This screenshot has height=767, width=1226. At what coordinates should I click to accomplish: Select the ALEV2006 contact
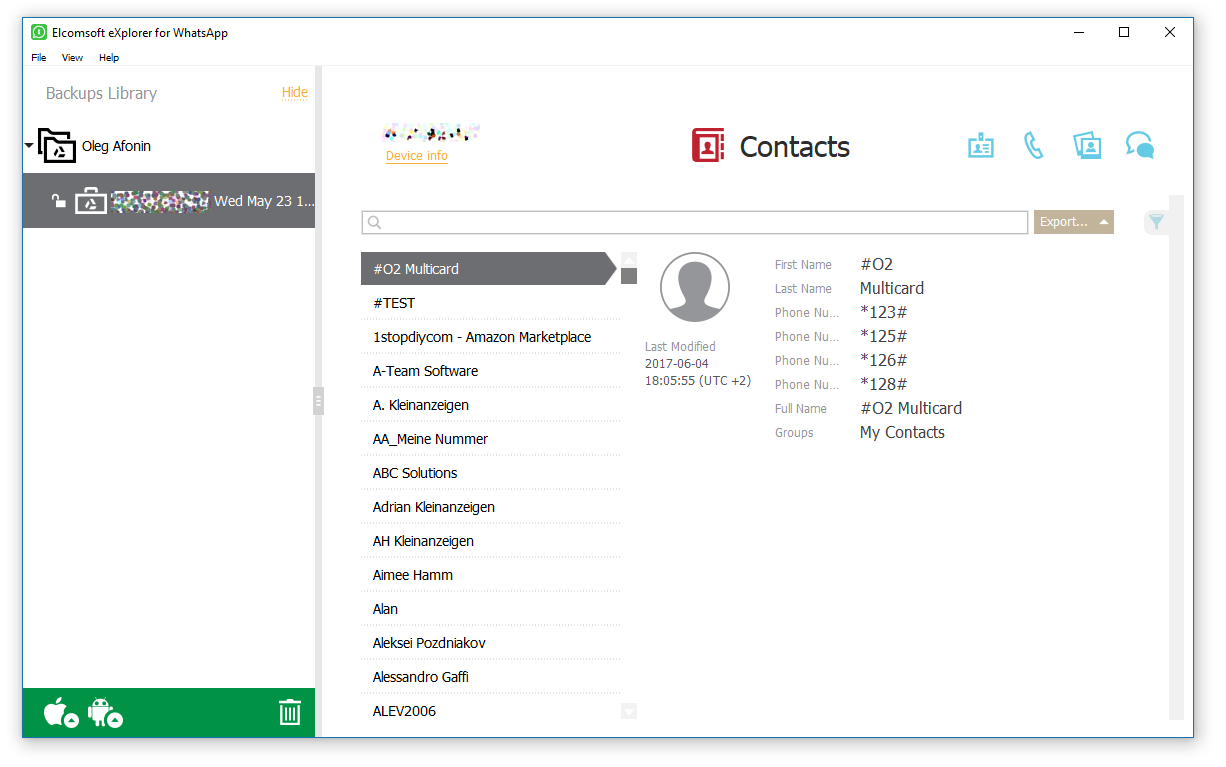[490, 711]
